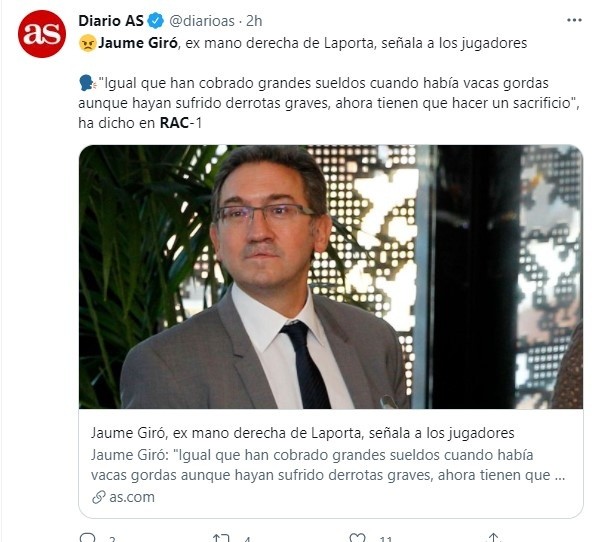Open the Jaume Giró photo thumbnail
This screenshot has width=596, height=542.
[331, 277]
